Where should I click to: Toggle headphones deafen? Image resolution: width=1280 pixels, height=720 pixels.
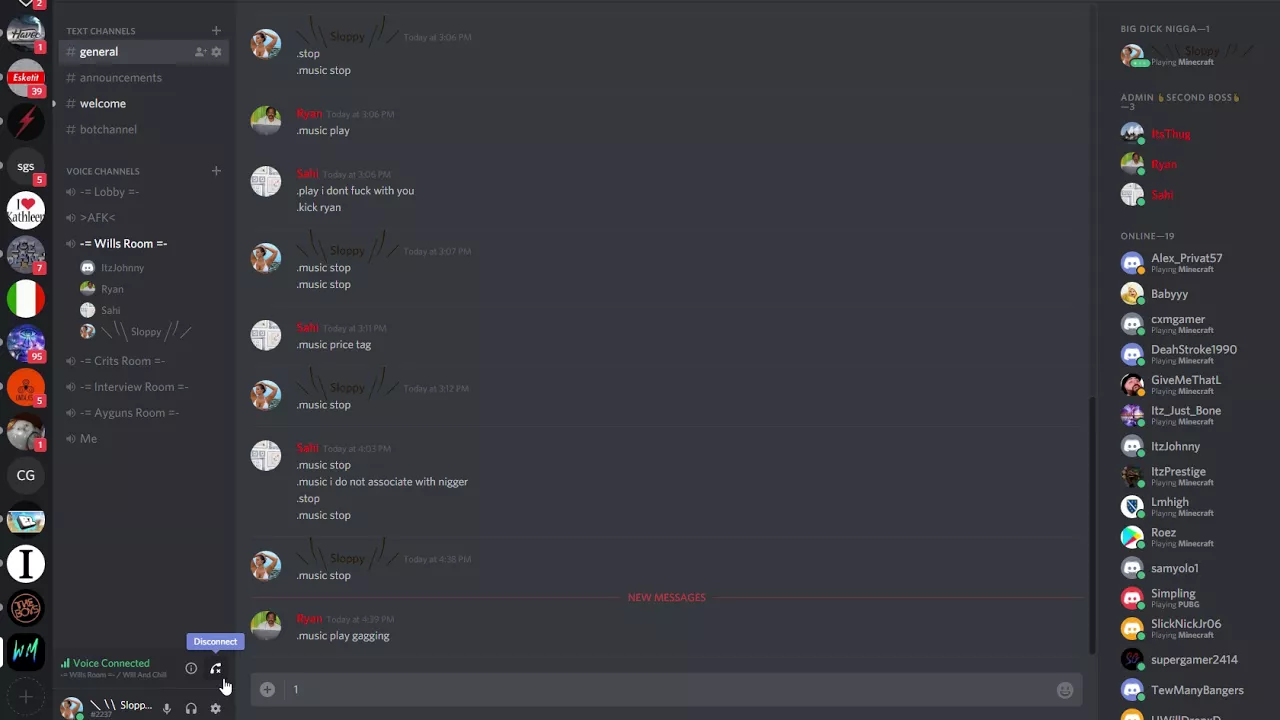191,708
